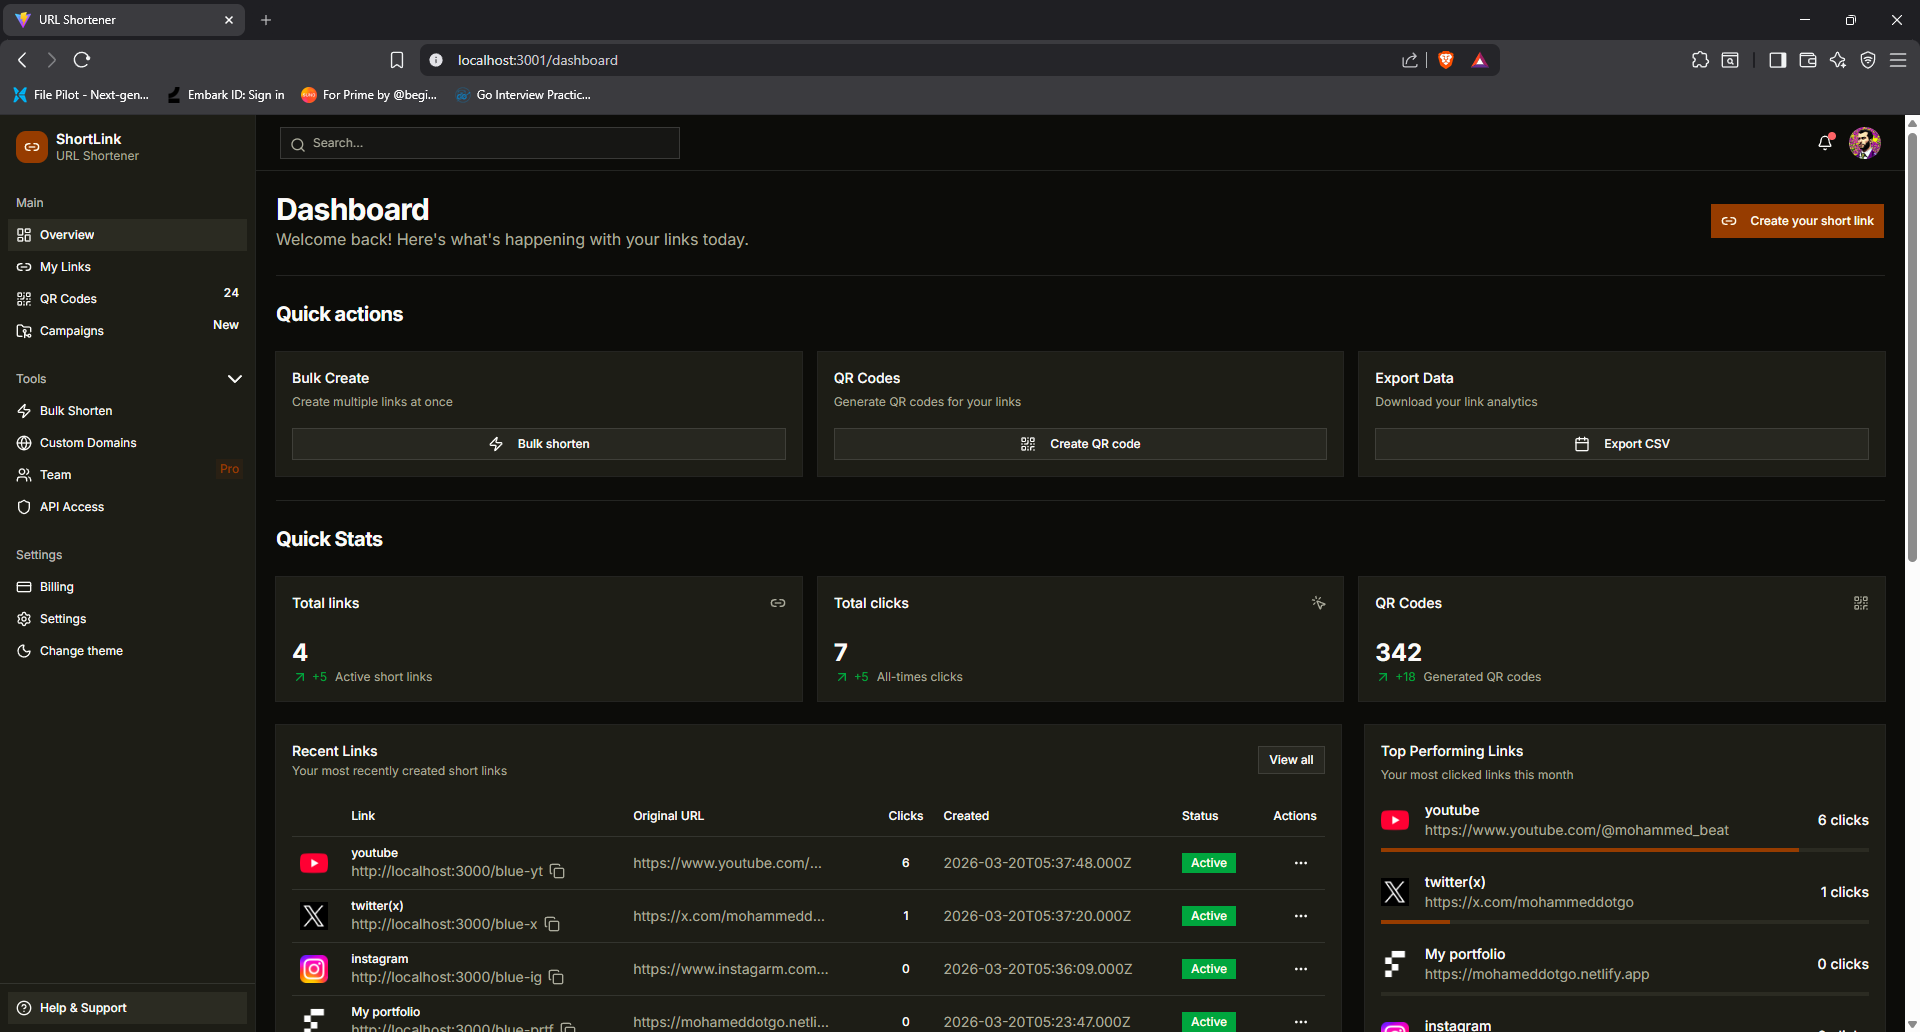This screenshot has width=1920, height=1032.
Task: Open Brave Shields icon in address bar
Action: click(x=1445, y=60)
